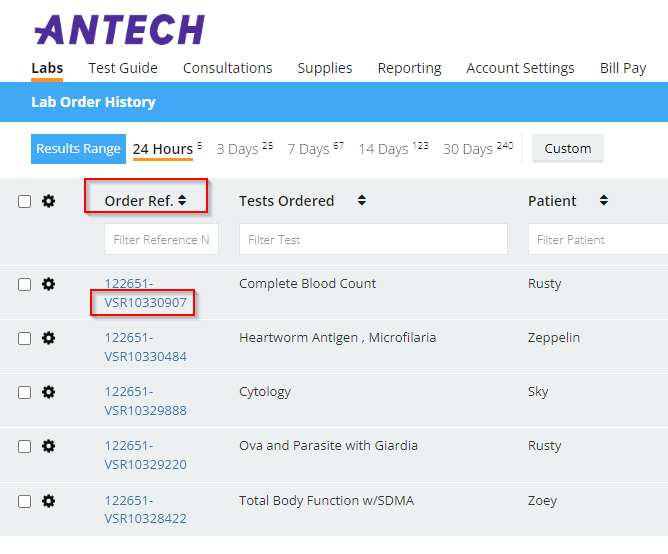Sort the Patient column
This screenshot has width=668, height=554.
point(604,201)
